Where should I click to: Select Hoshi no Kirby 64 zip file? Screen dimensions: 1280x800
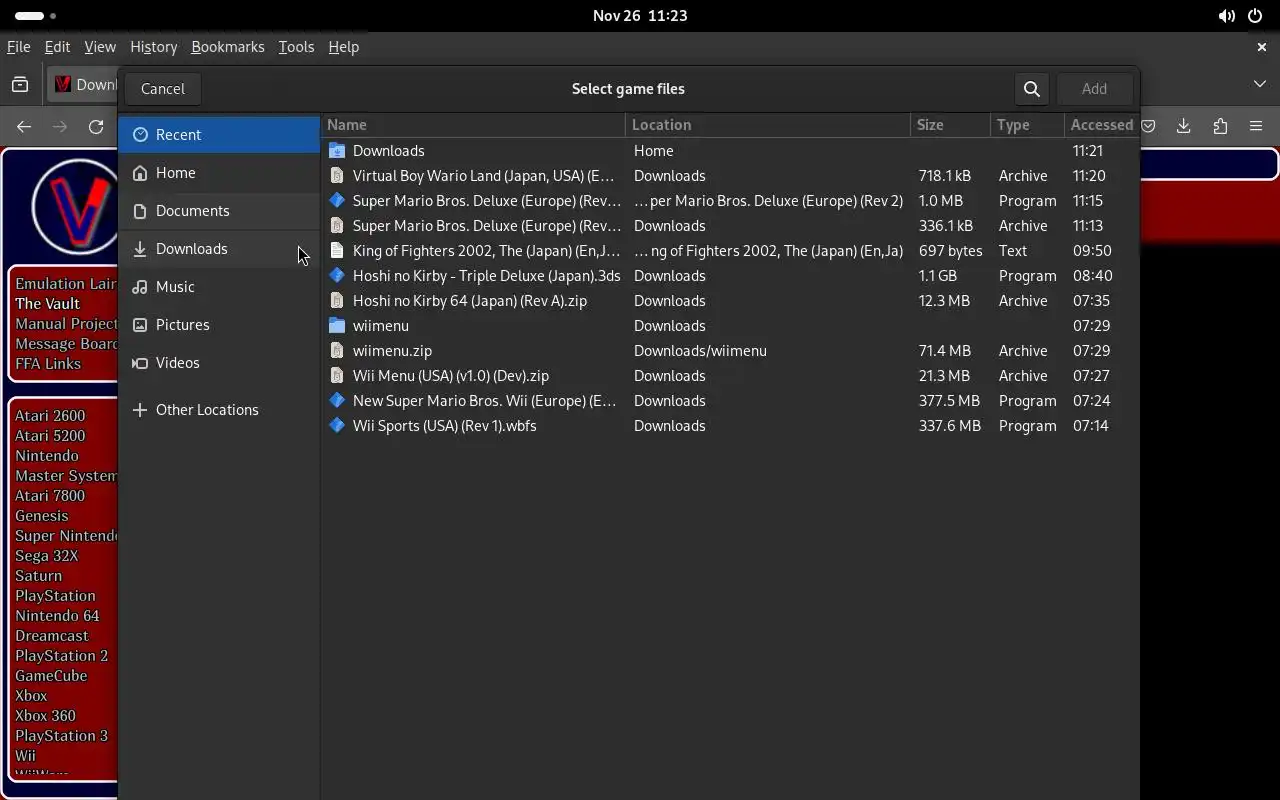pyautogui.click(x=730, y=301)
